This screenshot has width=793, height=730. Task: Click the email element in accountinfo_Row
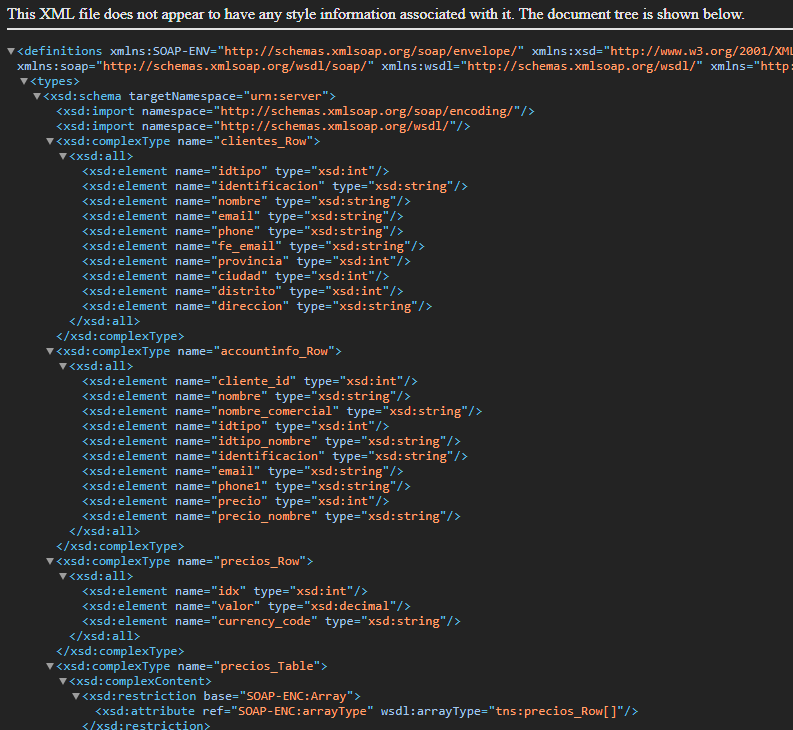243,471
